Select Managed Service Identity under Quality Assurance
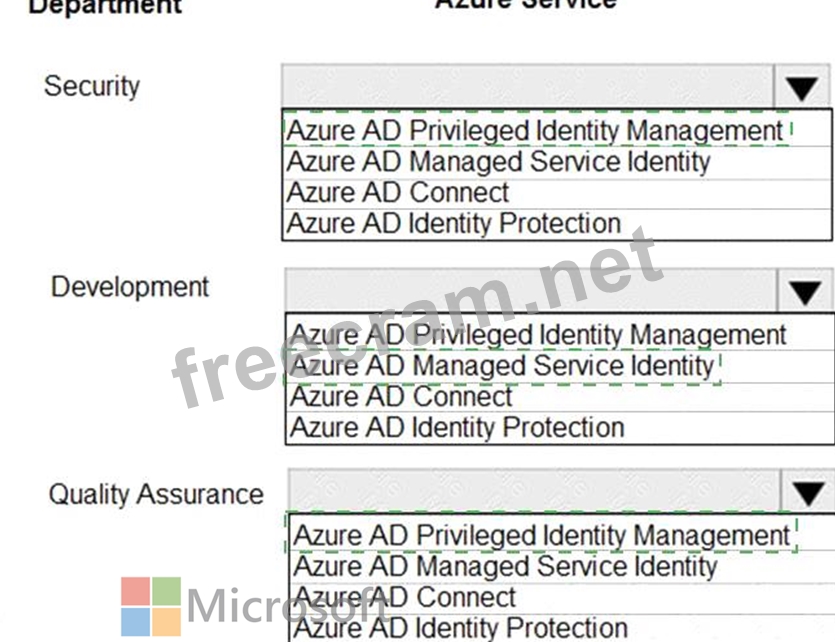835x642 pixels. pos(505,567)
